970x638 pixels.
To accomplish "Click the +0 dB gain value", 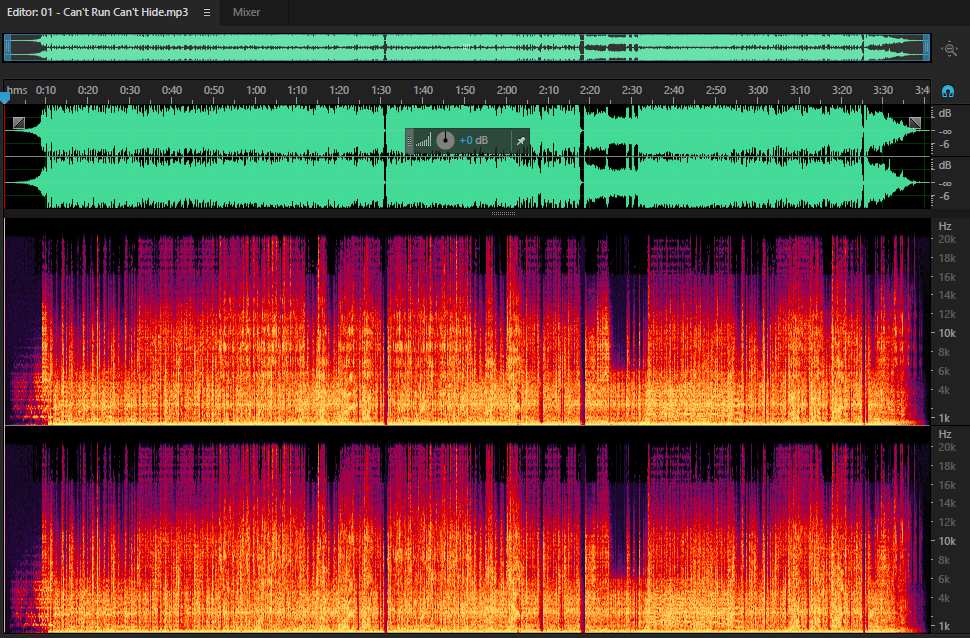I will coord(473,140).
